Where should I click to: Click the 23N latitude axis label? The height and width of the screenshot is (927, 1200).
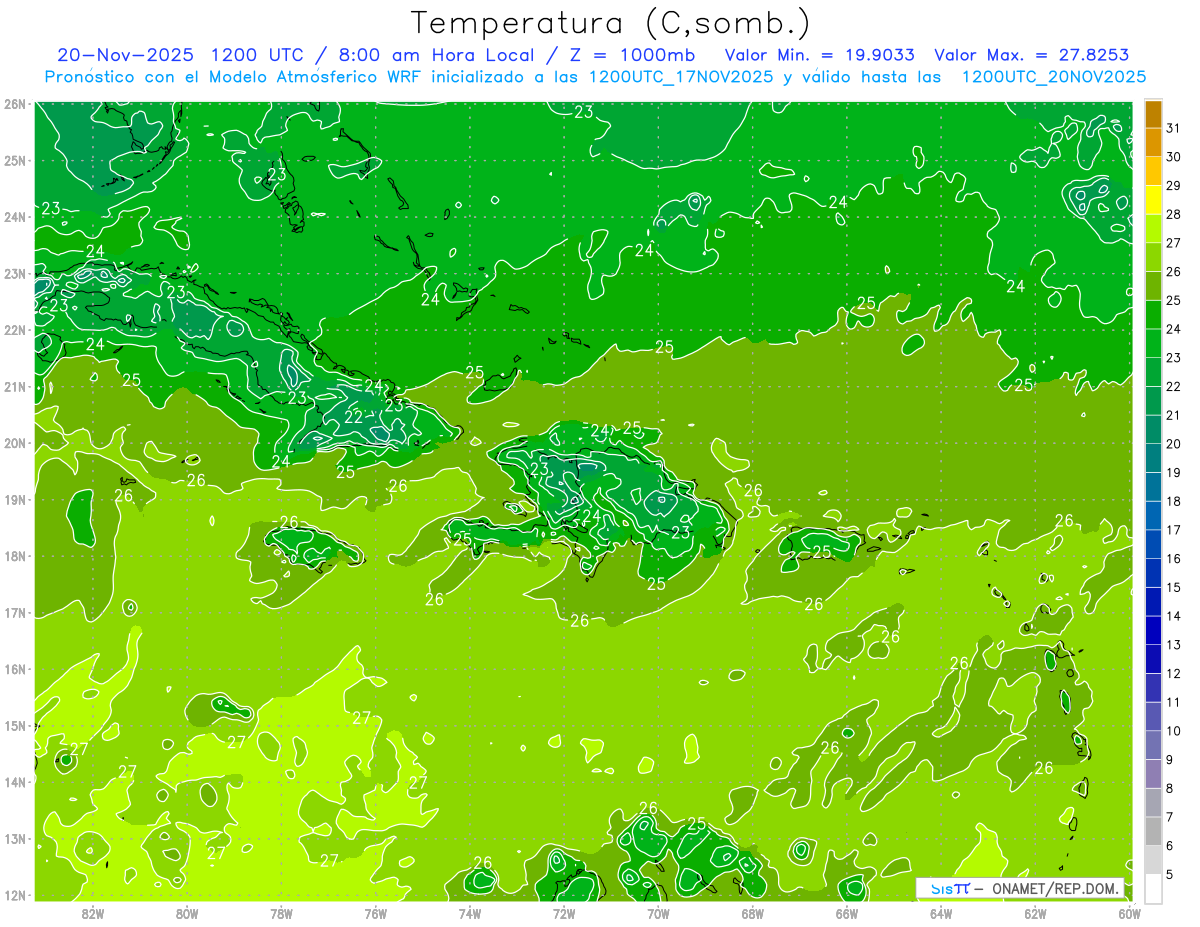(14, 273)
